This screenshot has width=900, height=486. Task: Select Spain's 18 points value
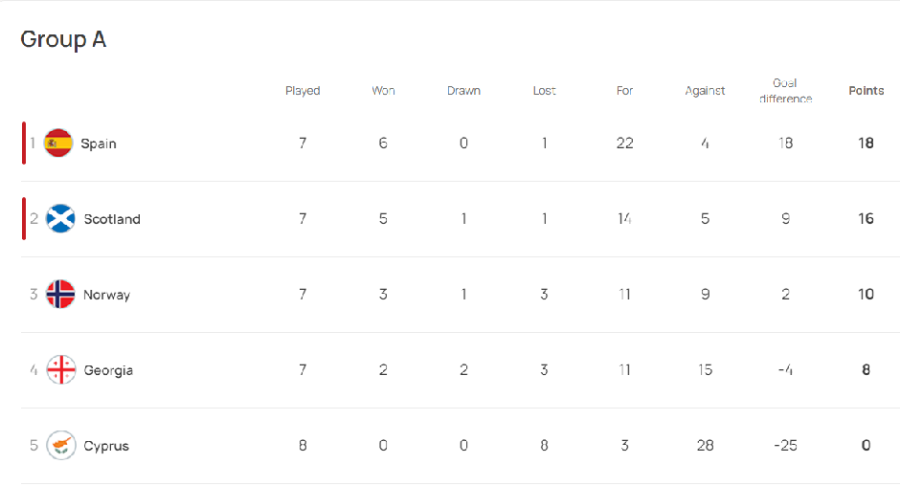pos(866,143)
